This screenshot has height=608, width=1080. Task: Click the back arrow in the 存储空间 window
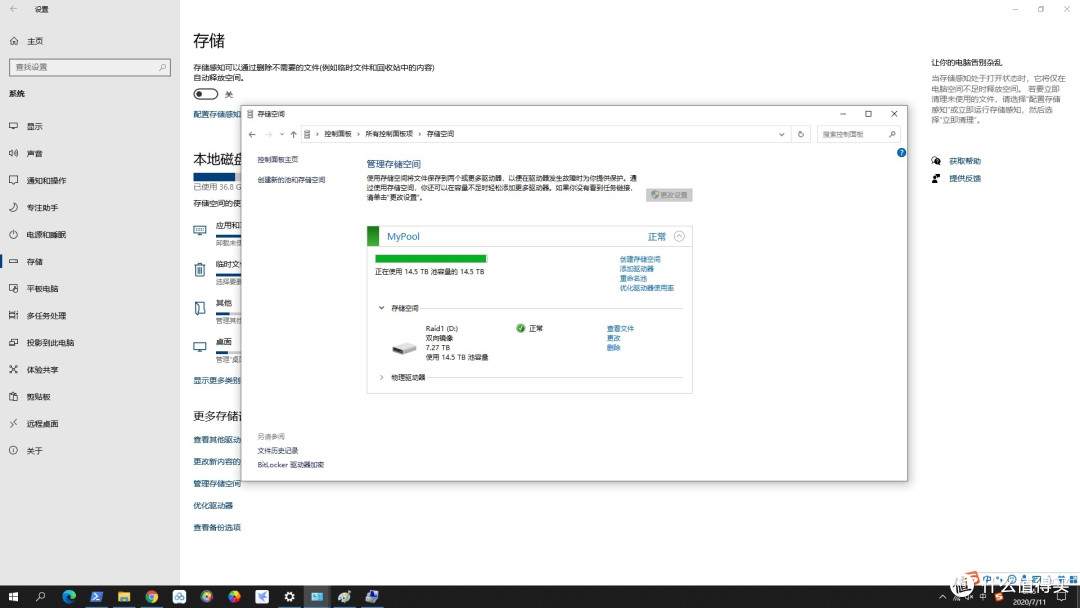(x=253, y=134)
